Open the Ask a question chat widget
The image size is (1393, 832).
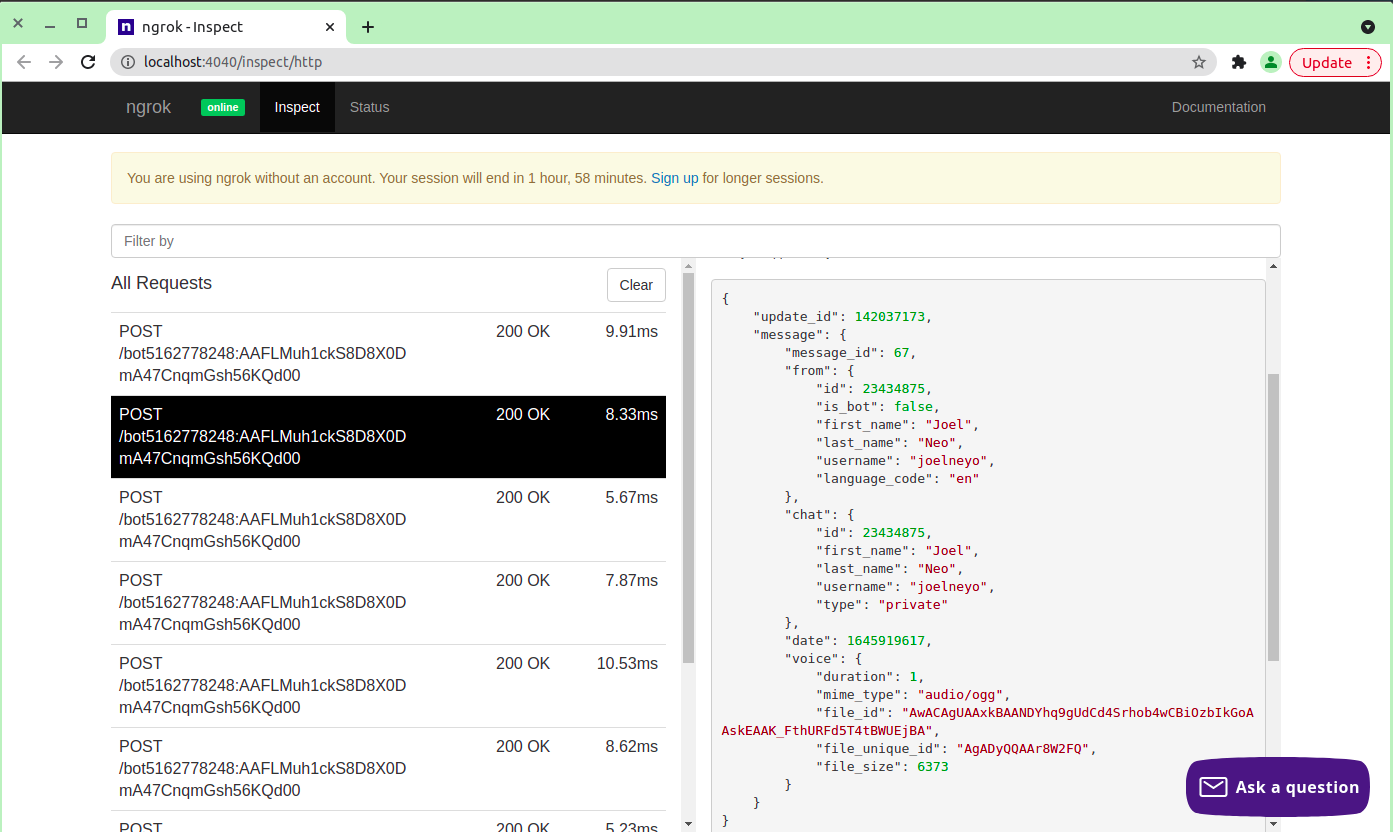point(1277,787)
